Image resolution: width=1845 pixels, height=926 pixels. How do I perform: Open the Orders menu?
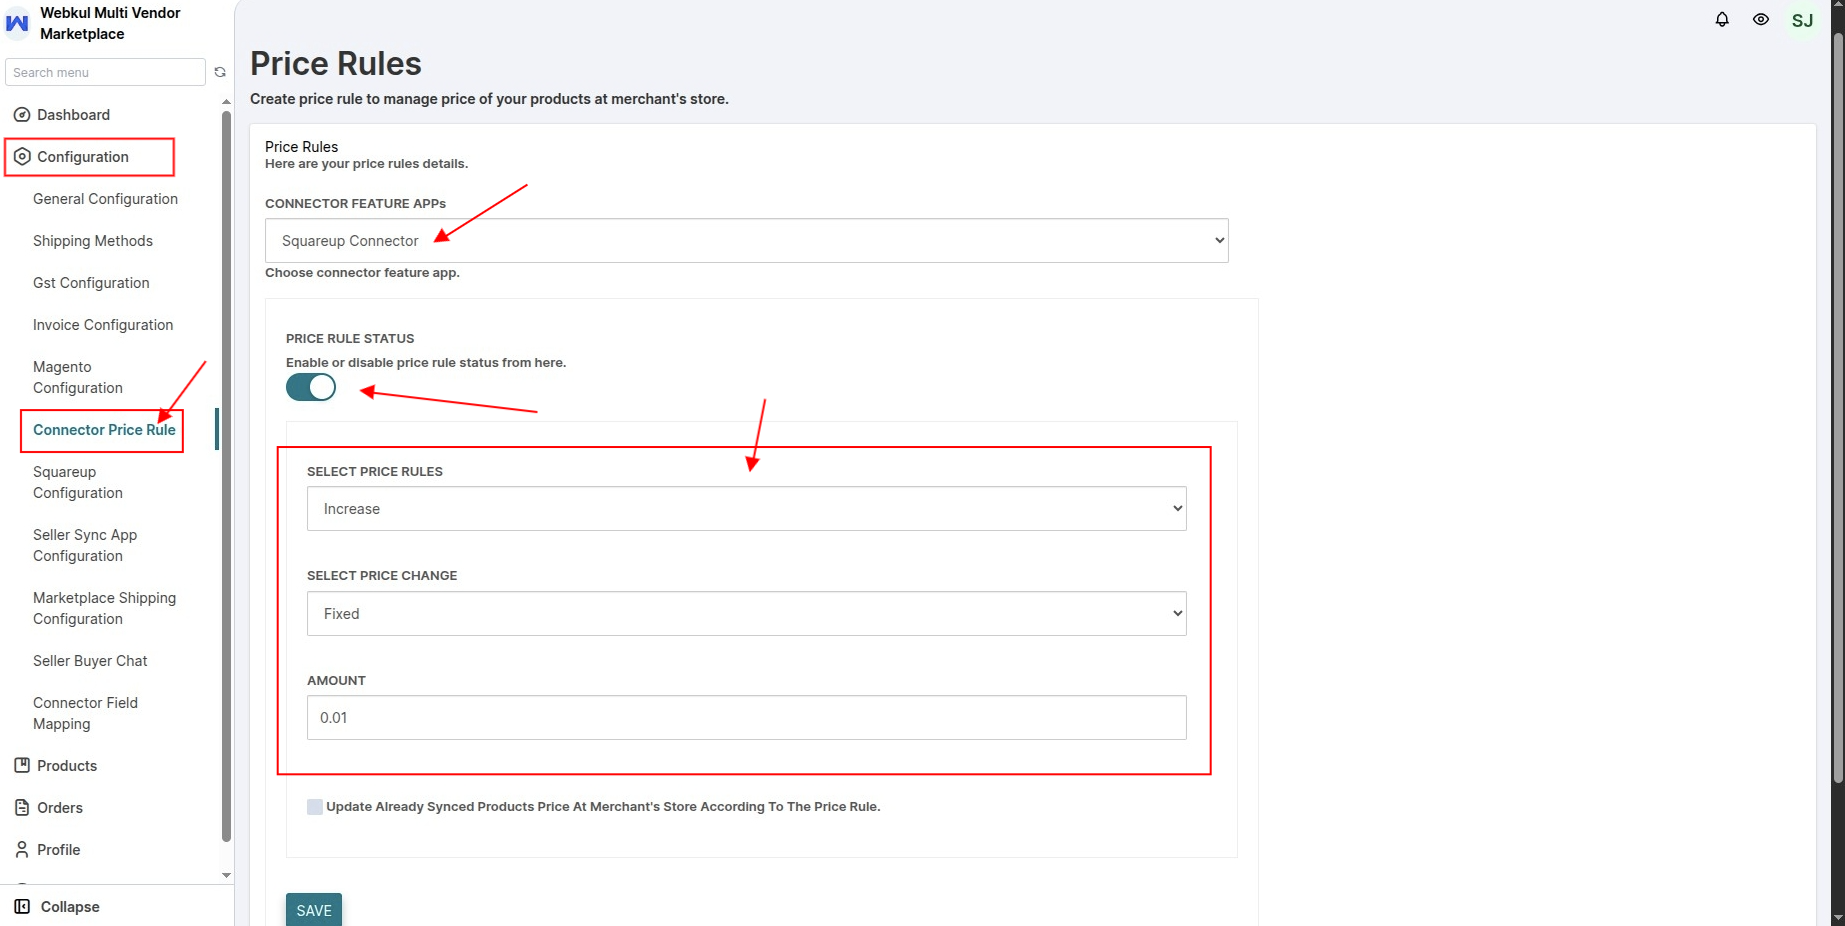(60, 808)
